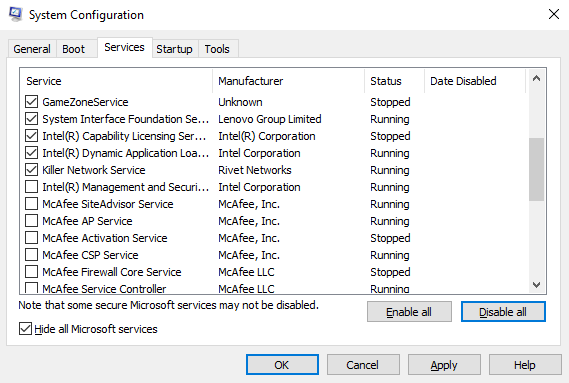
Task: Click the services list scrollbar thumb
Action: [x=536, y=169]
